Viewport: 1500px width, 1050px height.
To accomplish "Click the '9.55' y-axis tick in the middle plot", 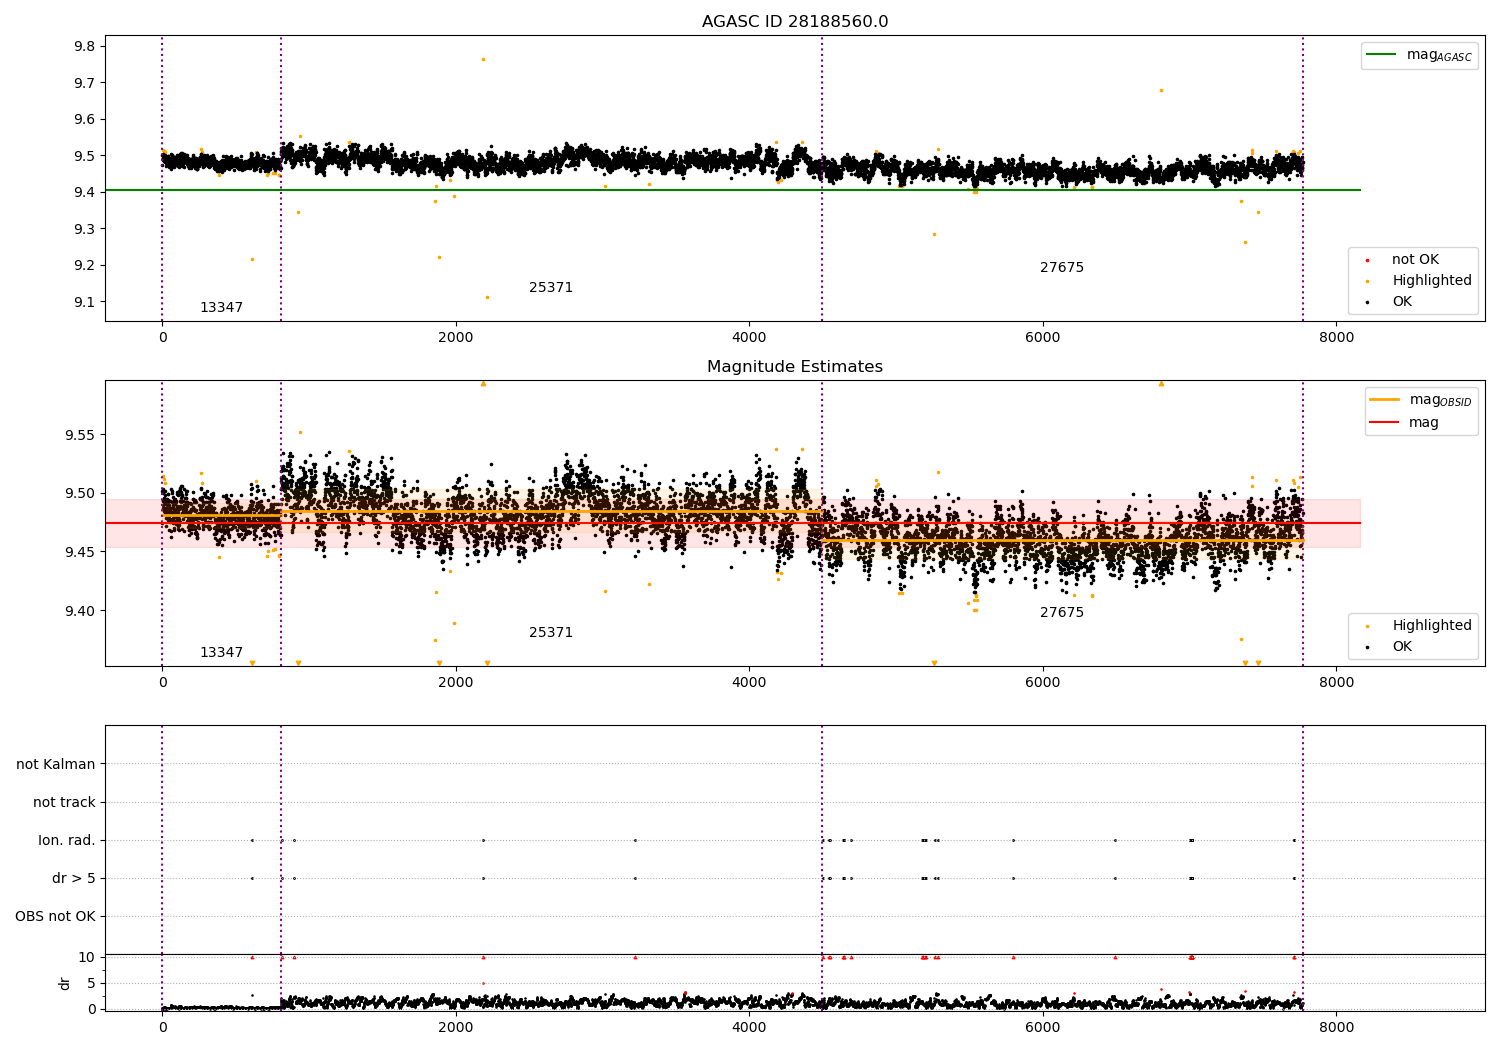I will pyautogui.click(x=81, y=436).
